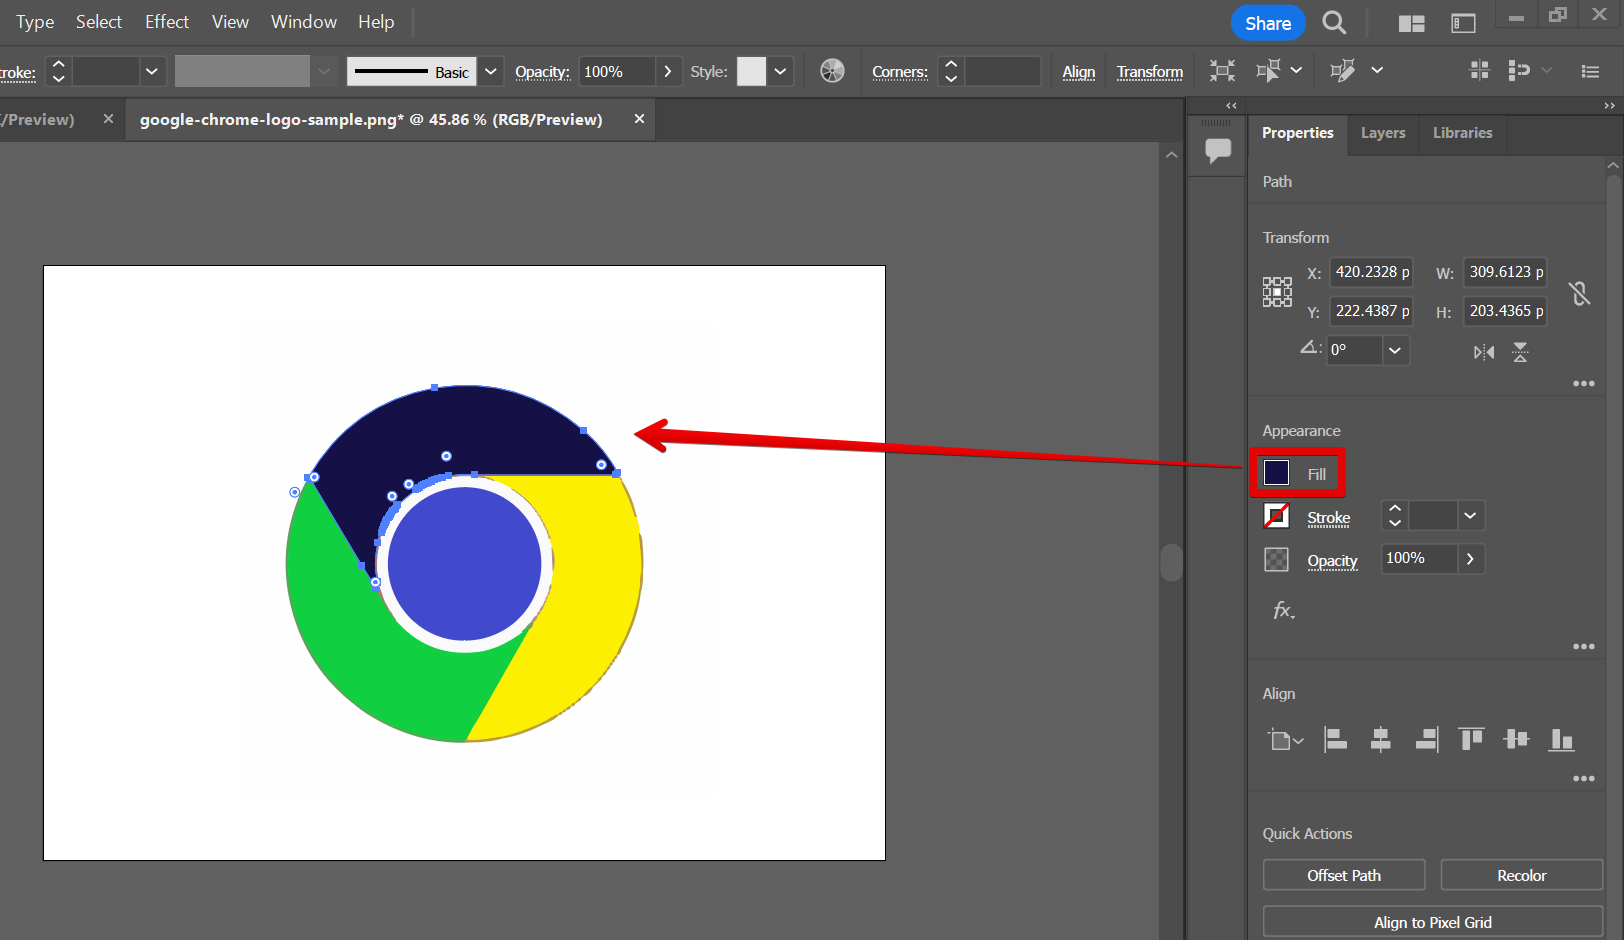Select the reference point grid locator
This screenshot has height=940, width=1624.
(x=1277, y=292)
